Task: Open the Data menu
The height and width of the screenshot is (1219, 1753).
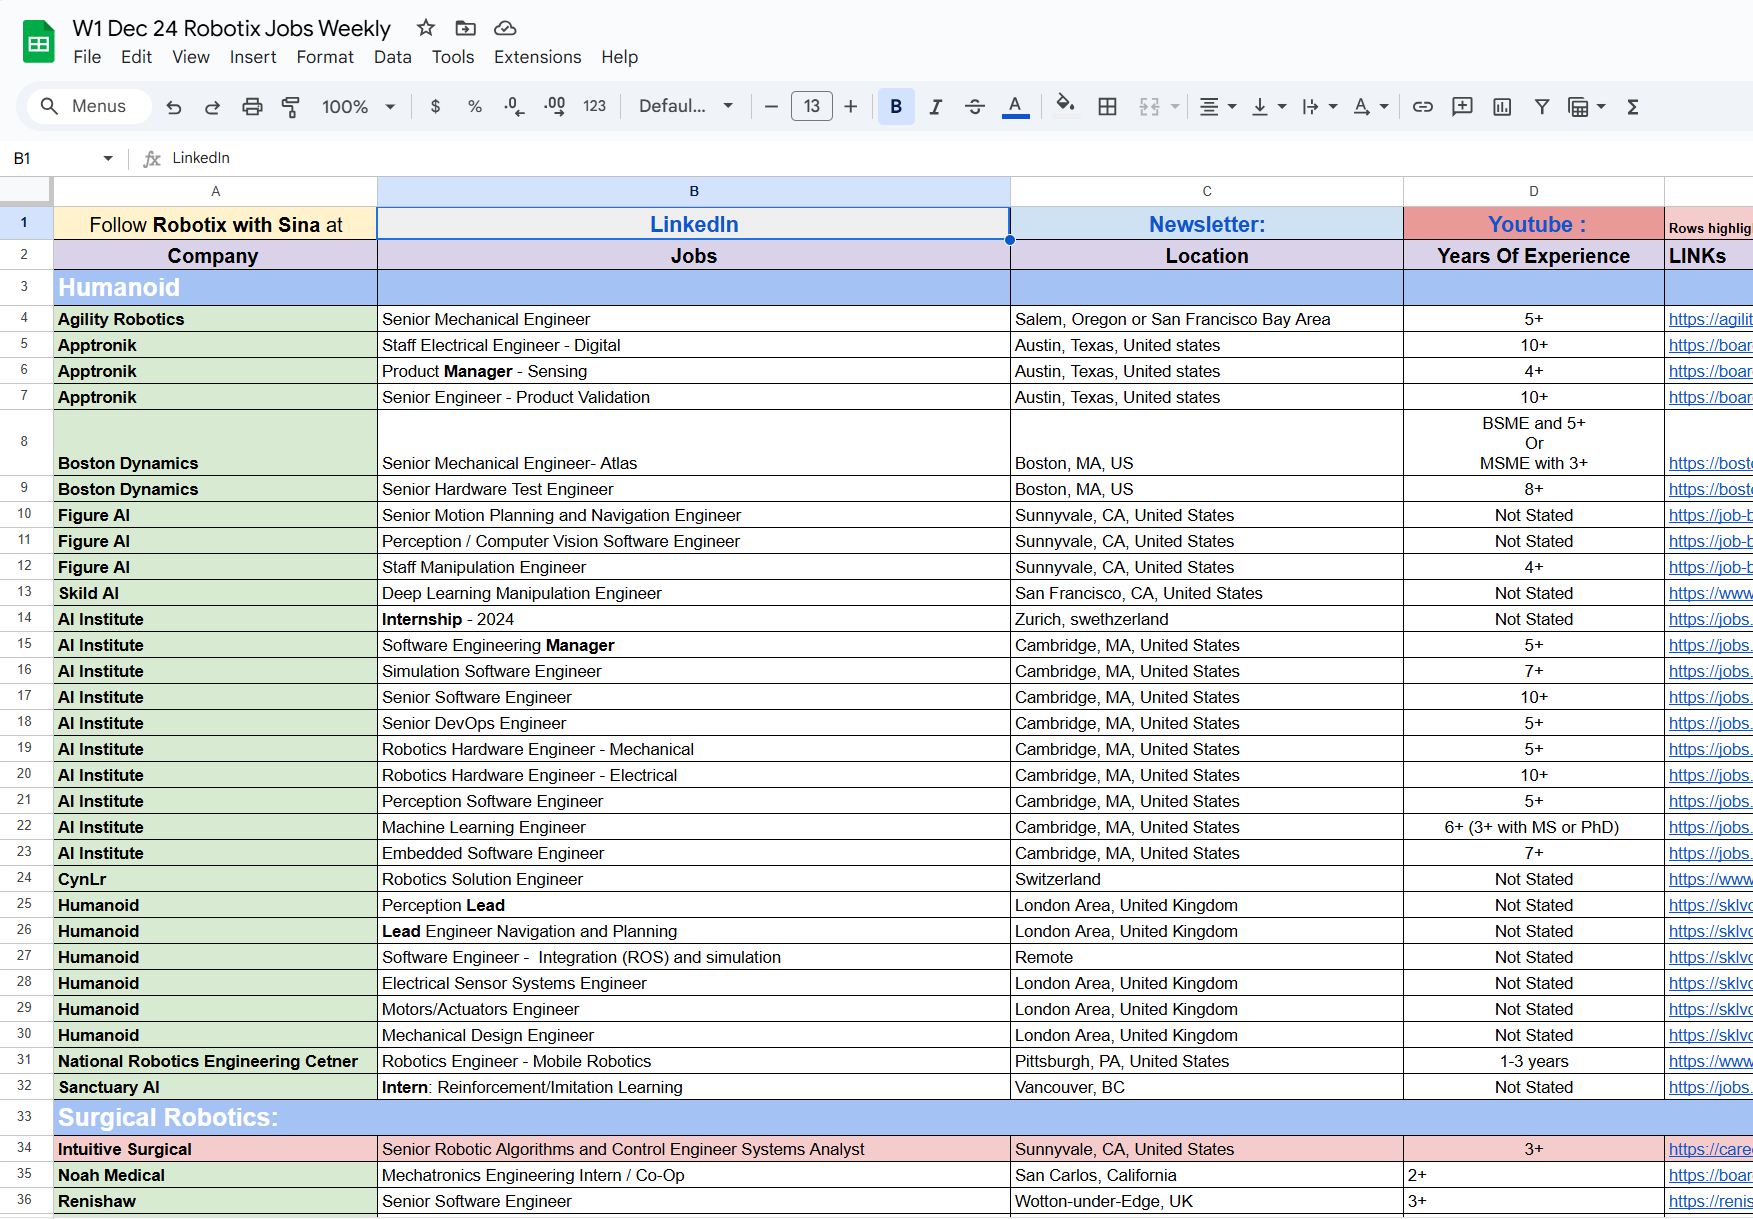Action: pos(392,57)
